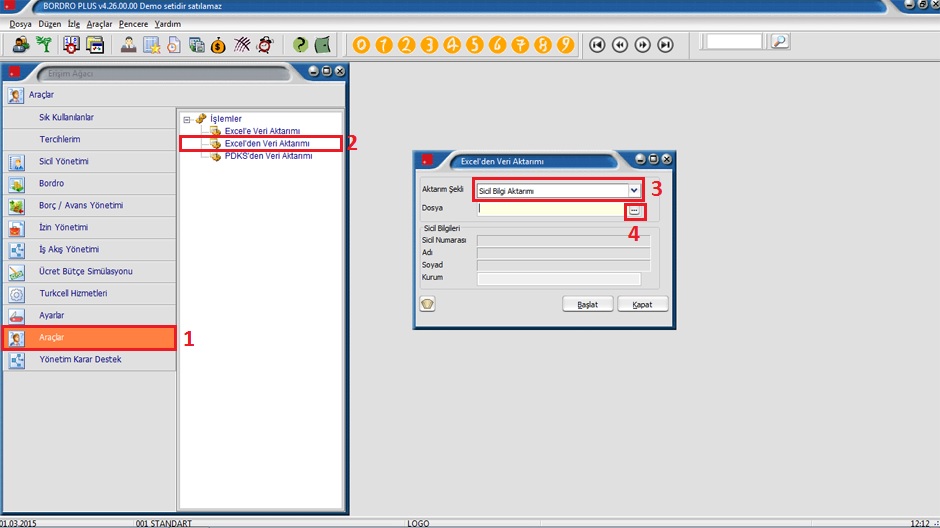Select Sık Kullanılanlar in the sidebar
The width and height of the screenshot is (940, 528).
(x=89, y=117)
